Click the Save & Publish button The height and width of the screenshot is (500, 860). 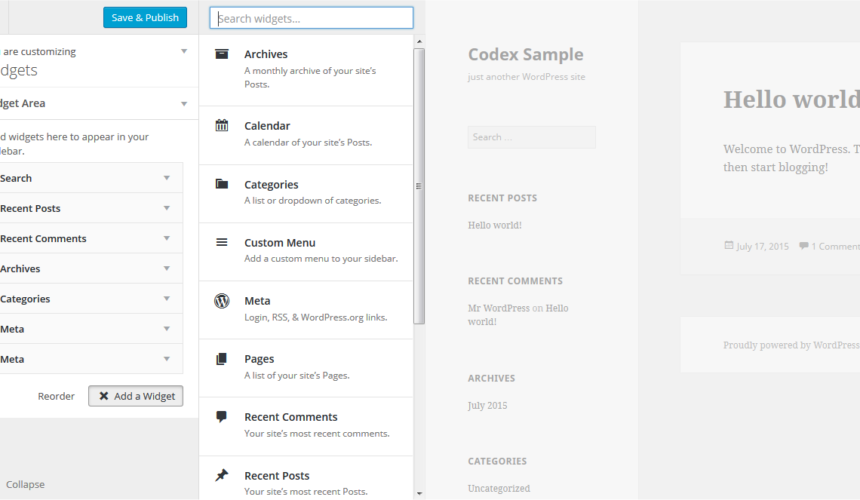(145, 18)
